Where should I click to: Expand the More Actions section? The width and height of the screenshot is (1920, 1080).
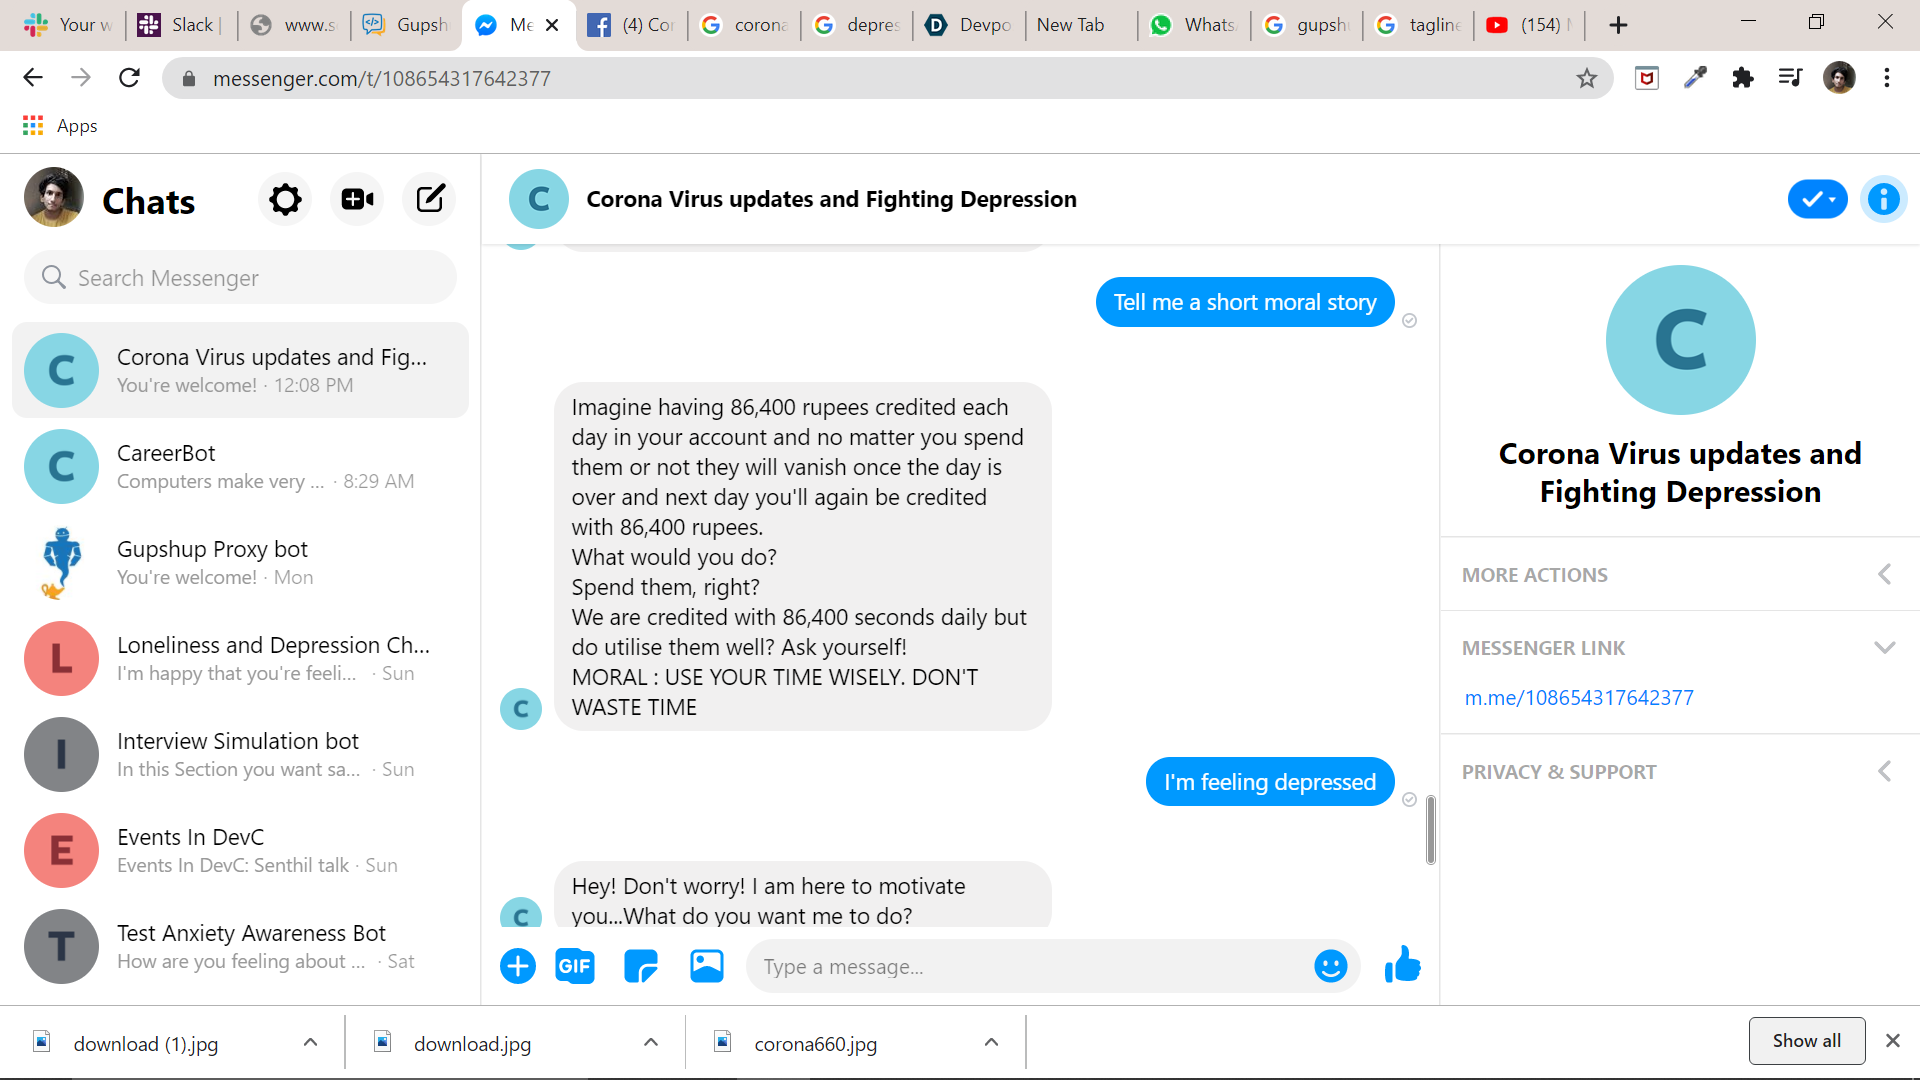point(1680,575)
